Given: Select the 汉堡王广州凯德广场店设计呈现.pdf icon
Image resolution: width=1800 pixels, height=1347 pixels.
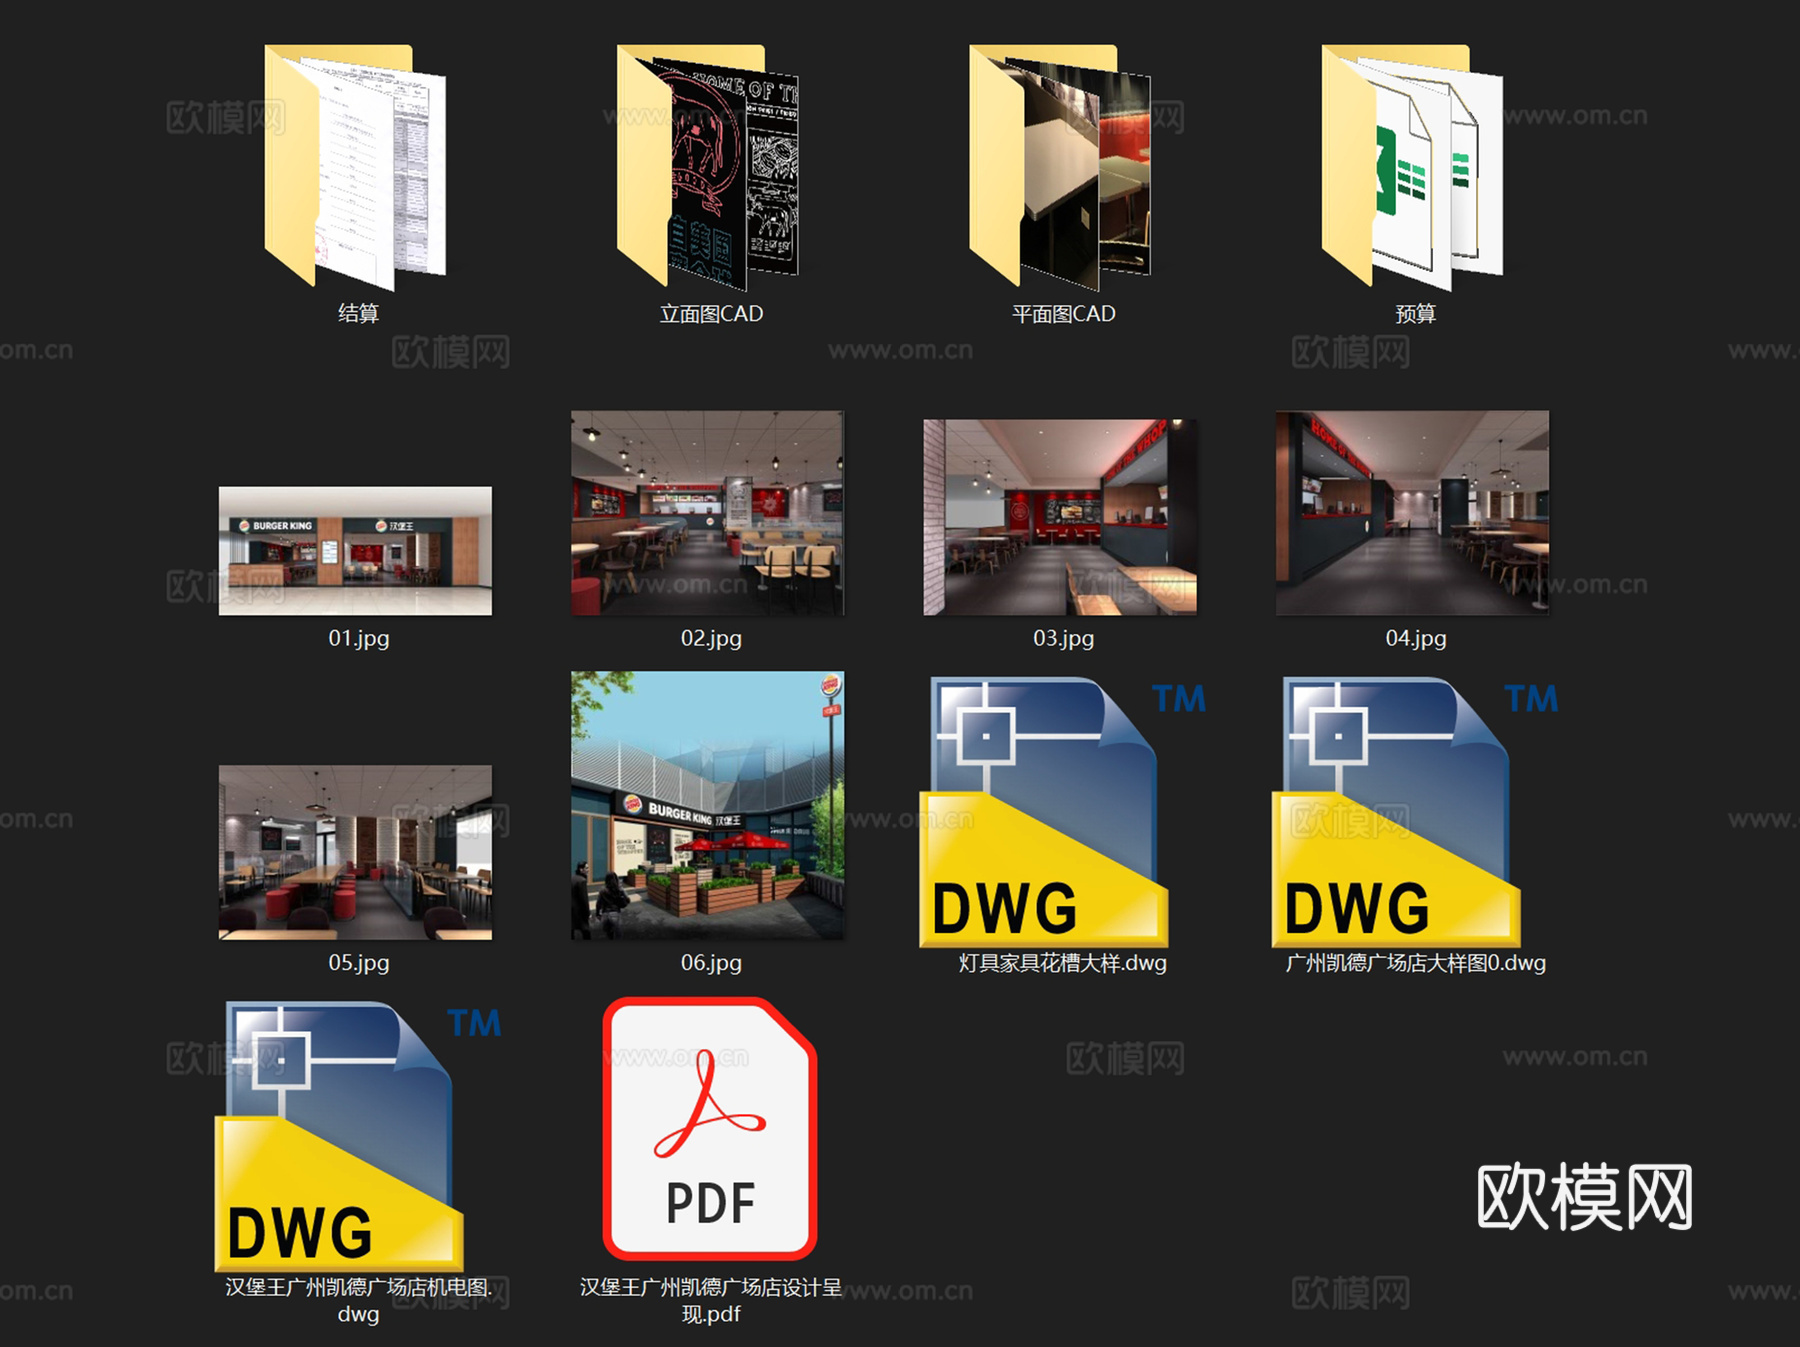Looking at the screenshot, I should [710, 1129].
